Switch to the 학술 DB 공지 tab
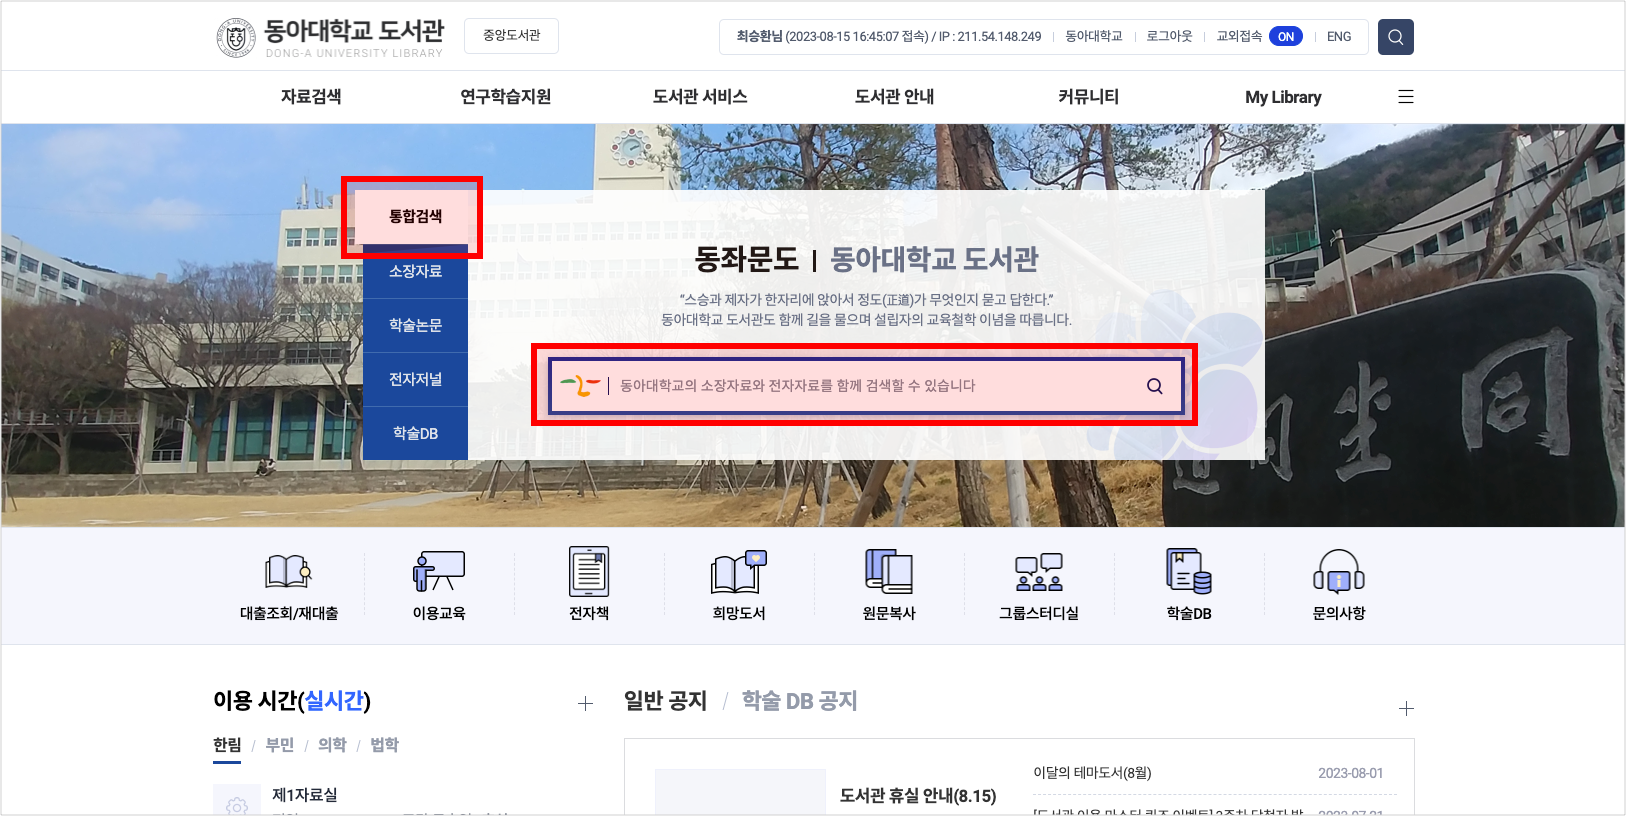 pos(799,701)
